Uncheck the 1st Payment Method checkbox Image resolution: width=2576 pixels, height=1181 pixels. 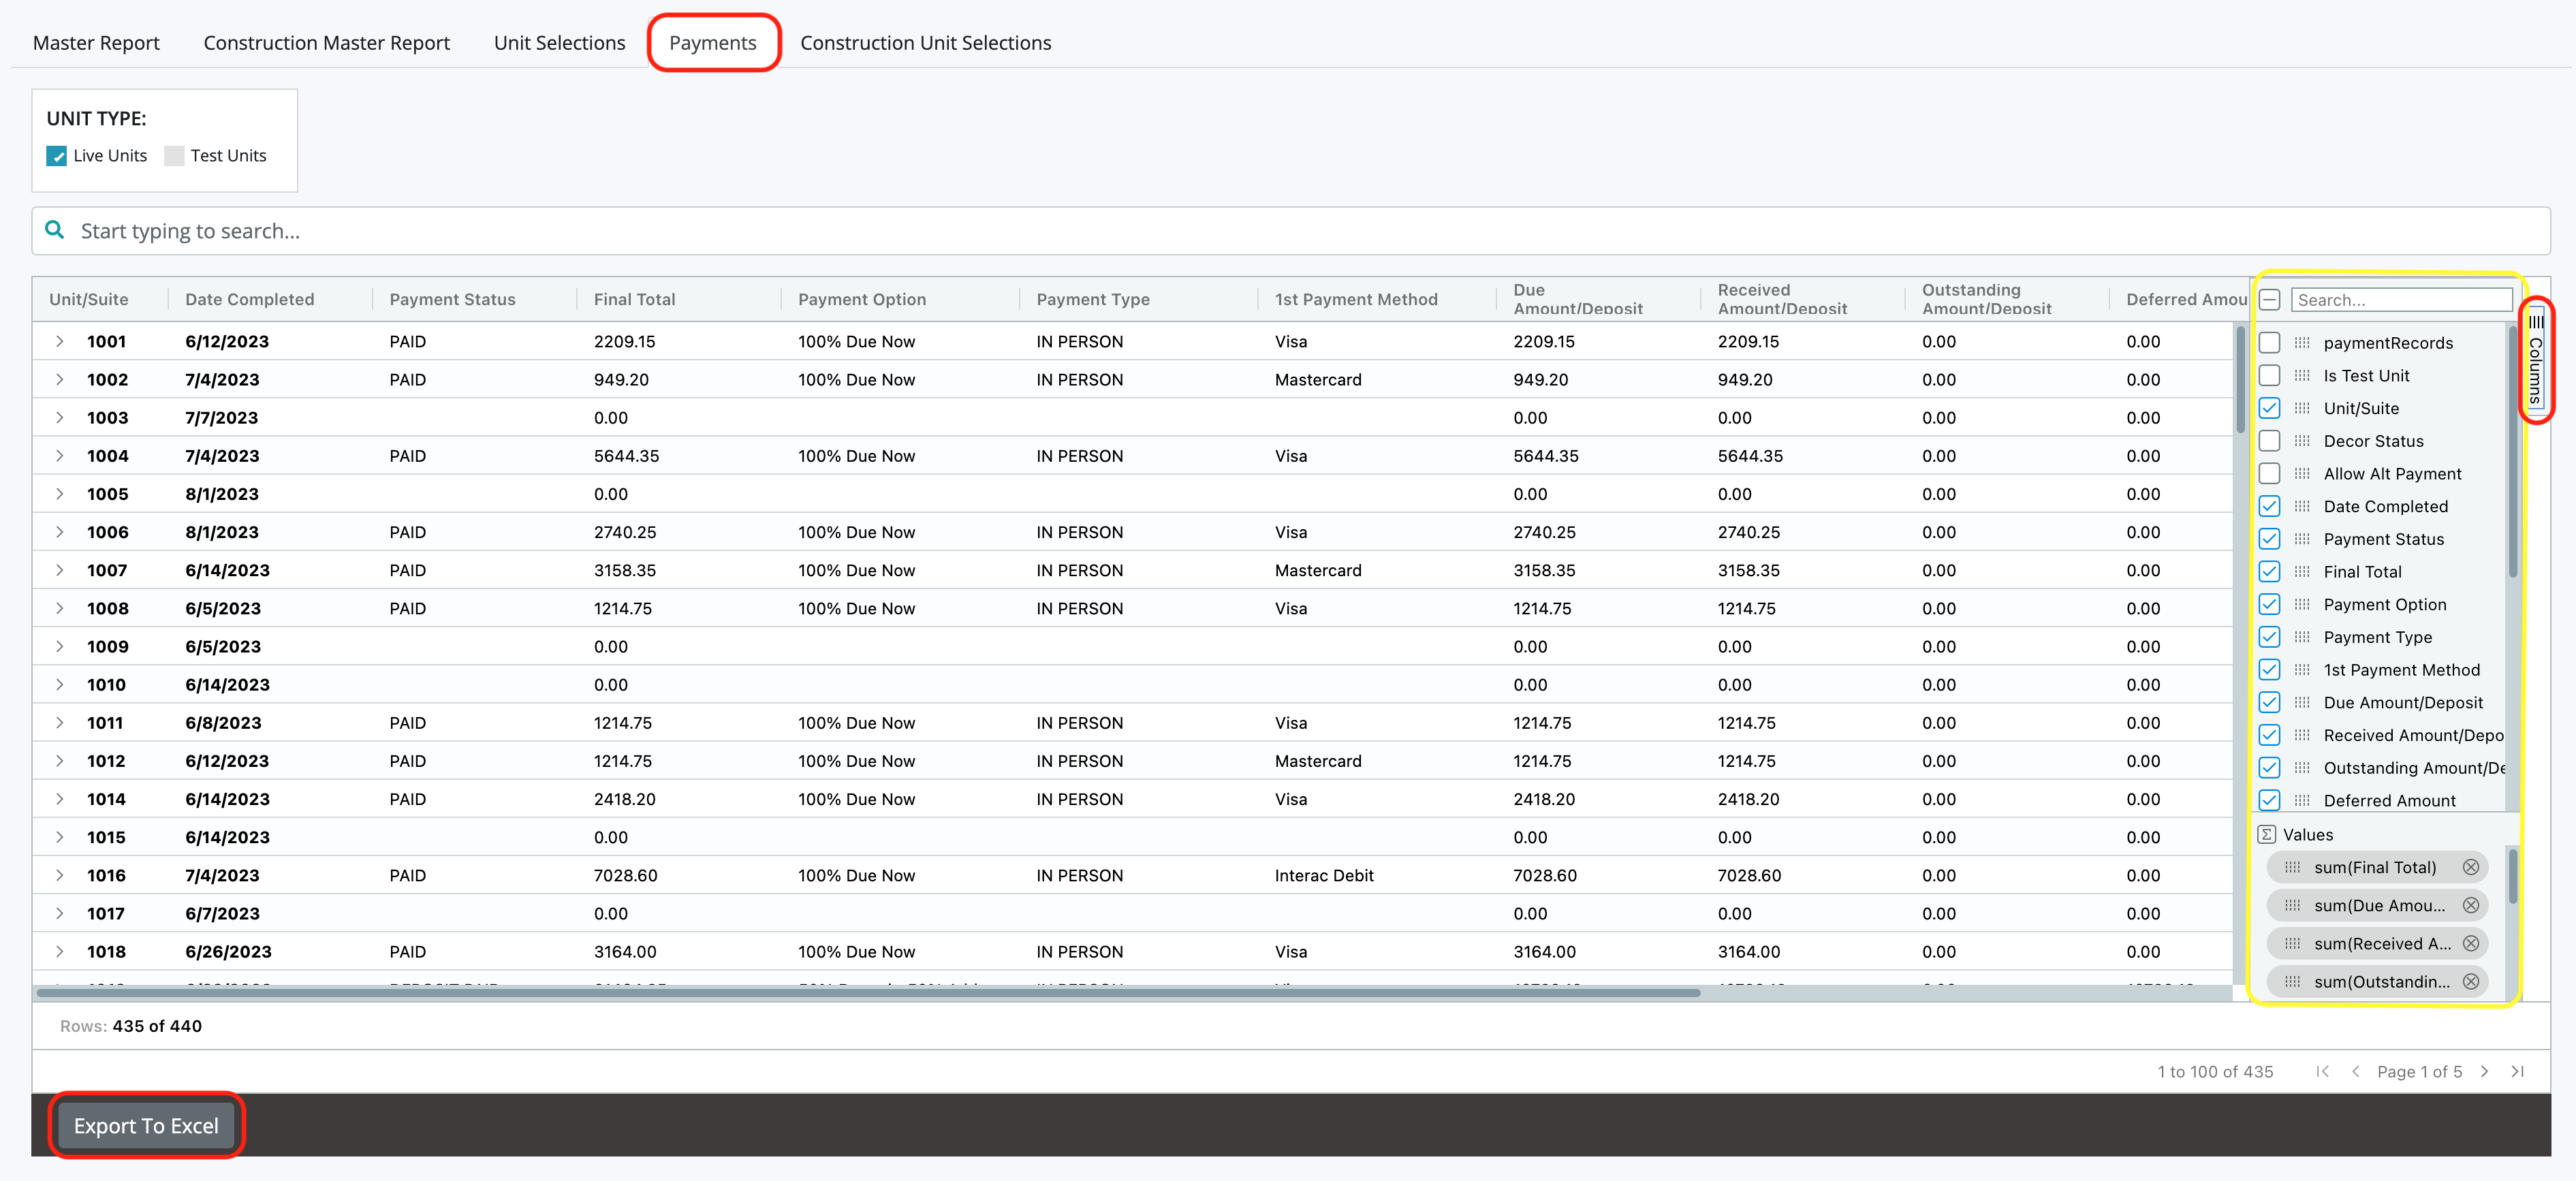[x=2270, y=670]
